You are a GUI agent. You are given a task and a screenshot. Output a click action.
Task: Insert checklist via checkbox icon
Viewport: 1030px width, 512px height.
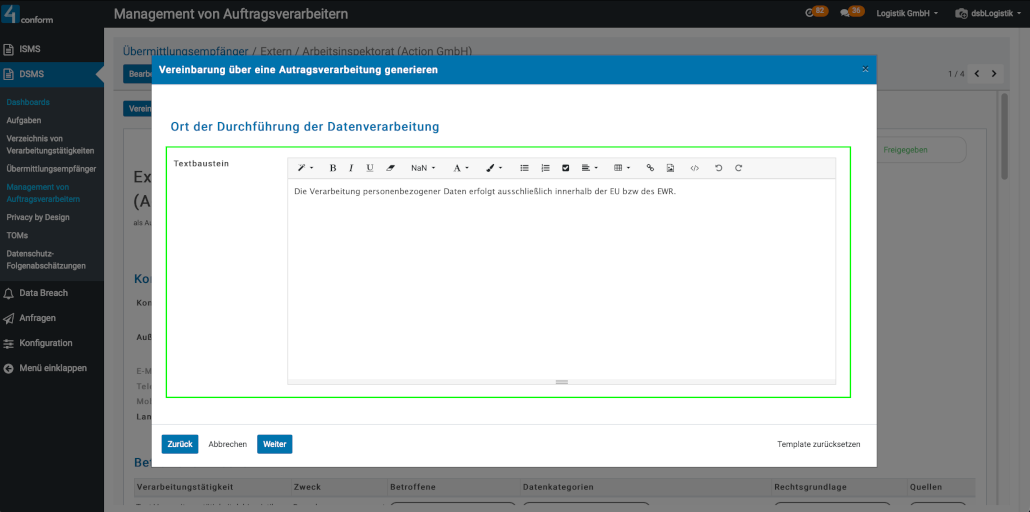(565, 168)
